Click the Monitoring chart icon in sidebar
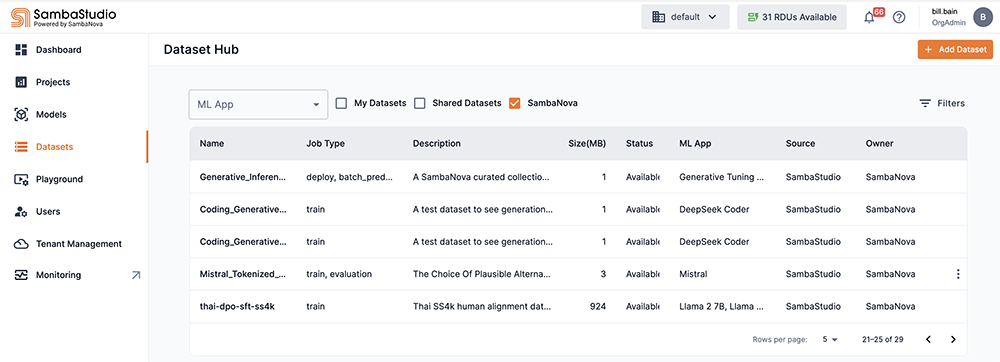Image resolution: width=1000 pixels, height=362 pixels. click(21, 275)
